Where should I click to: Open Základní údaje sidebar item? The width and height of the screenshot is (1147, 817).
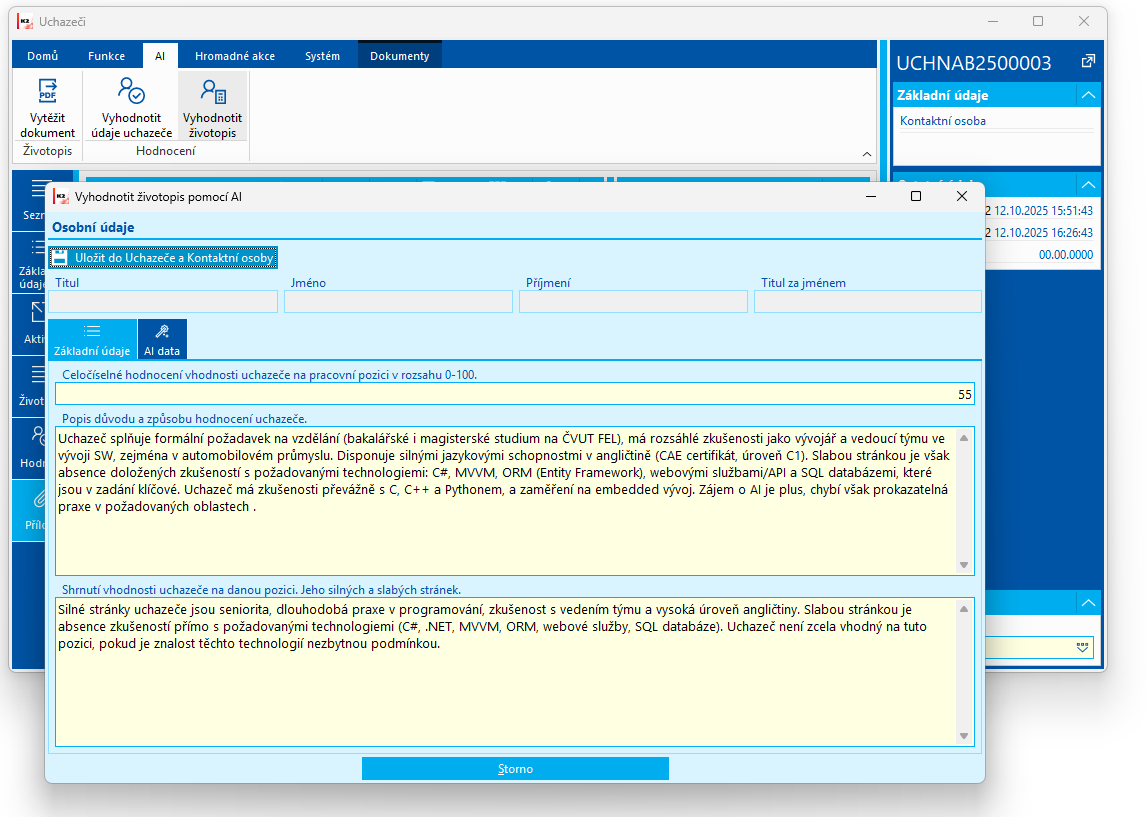[x=31, y=263]
